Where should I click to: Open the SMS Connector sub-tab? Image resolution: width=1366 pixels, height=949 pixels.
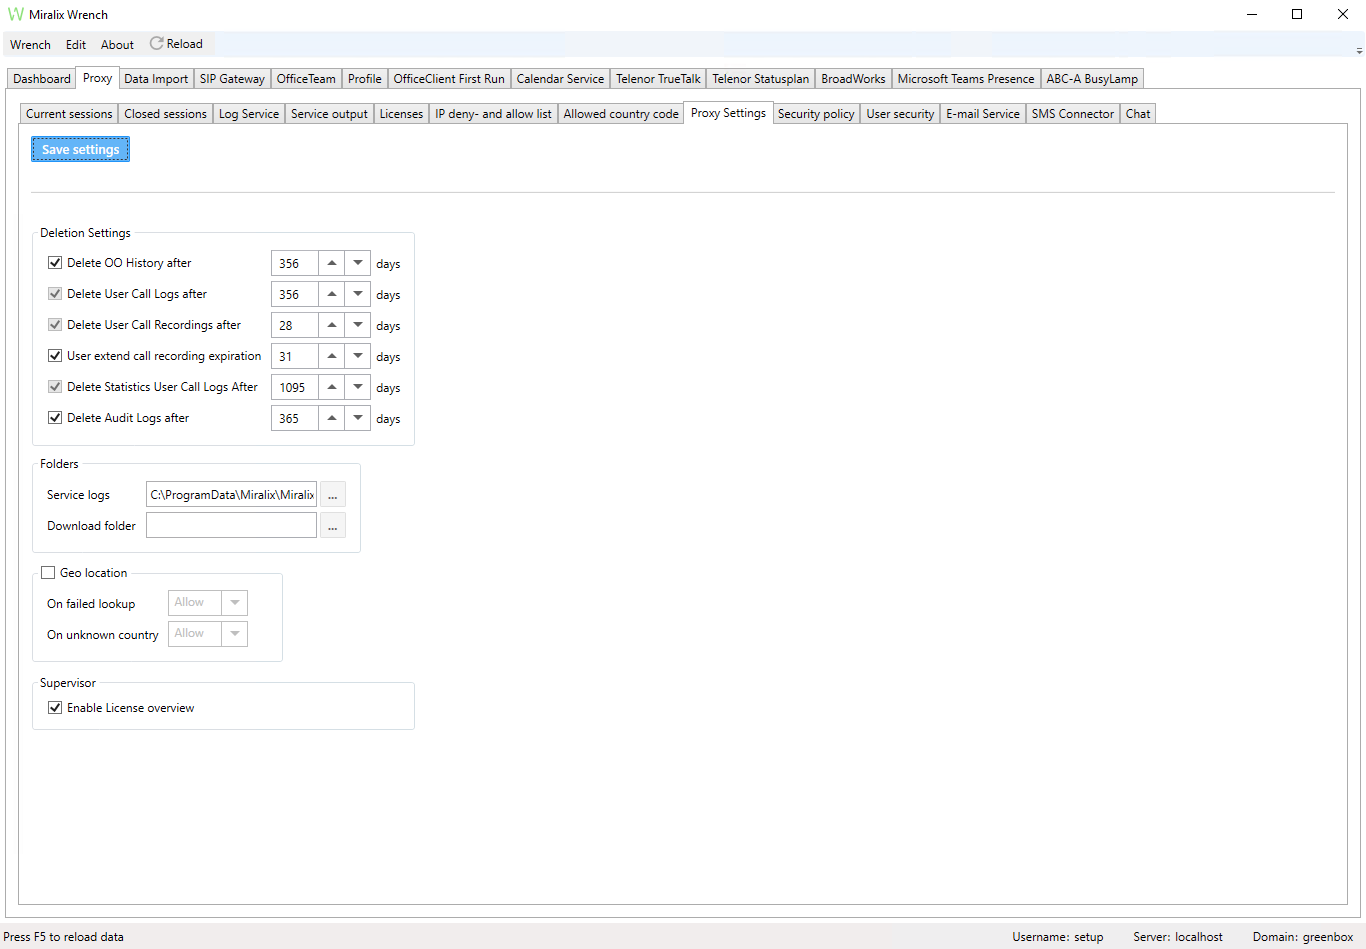1073,114
